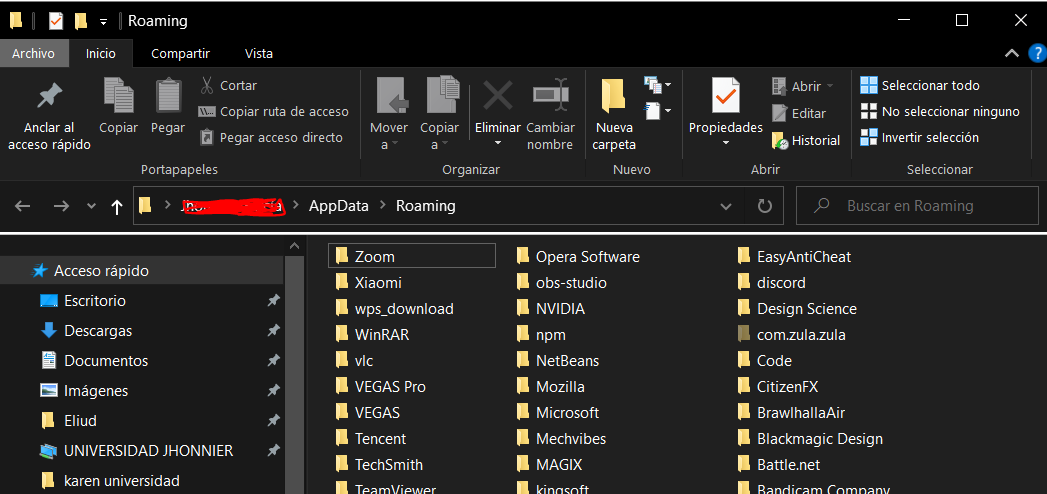Screen dimensions: 1047x494
Task: Open Escritorio in the navigation pane
Action: (95, 301)
